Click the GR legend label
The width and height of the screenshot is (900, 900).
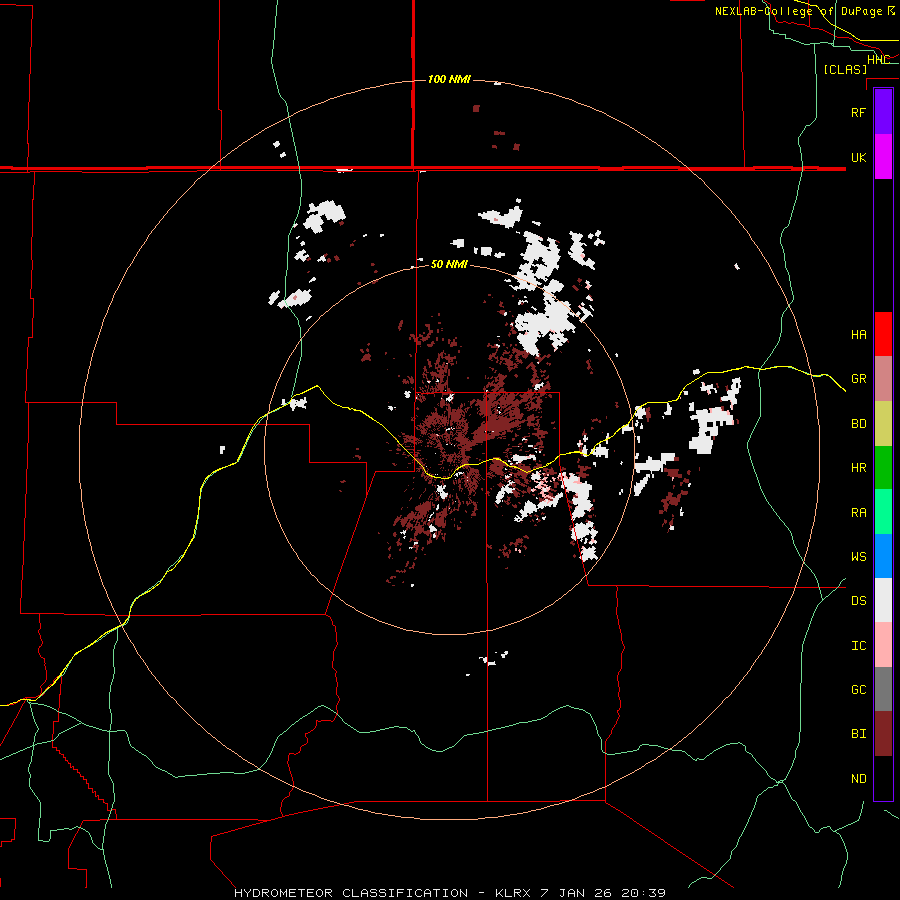(858, 379)
